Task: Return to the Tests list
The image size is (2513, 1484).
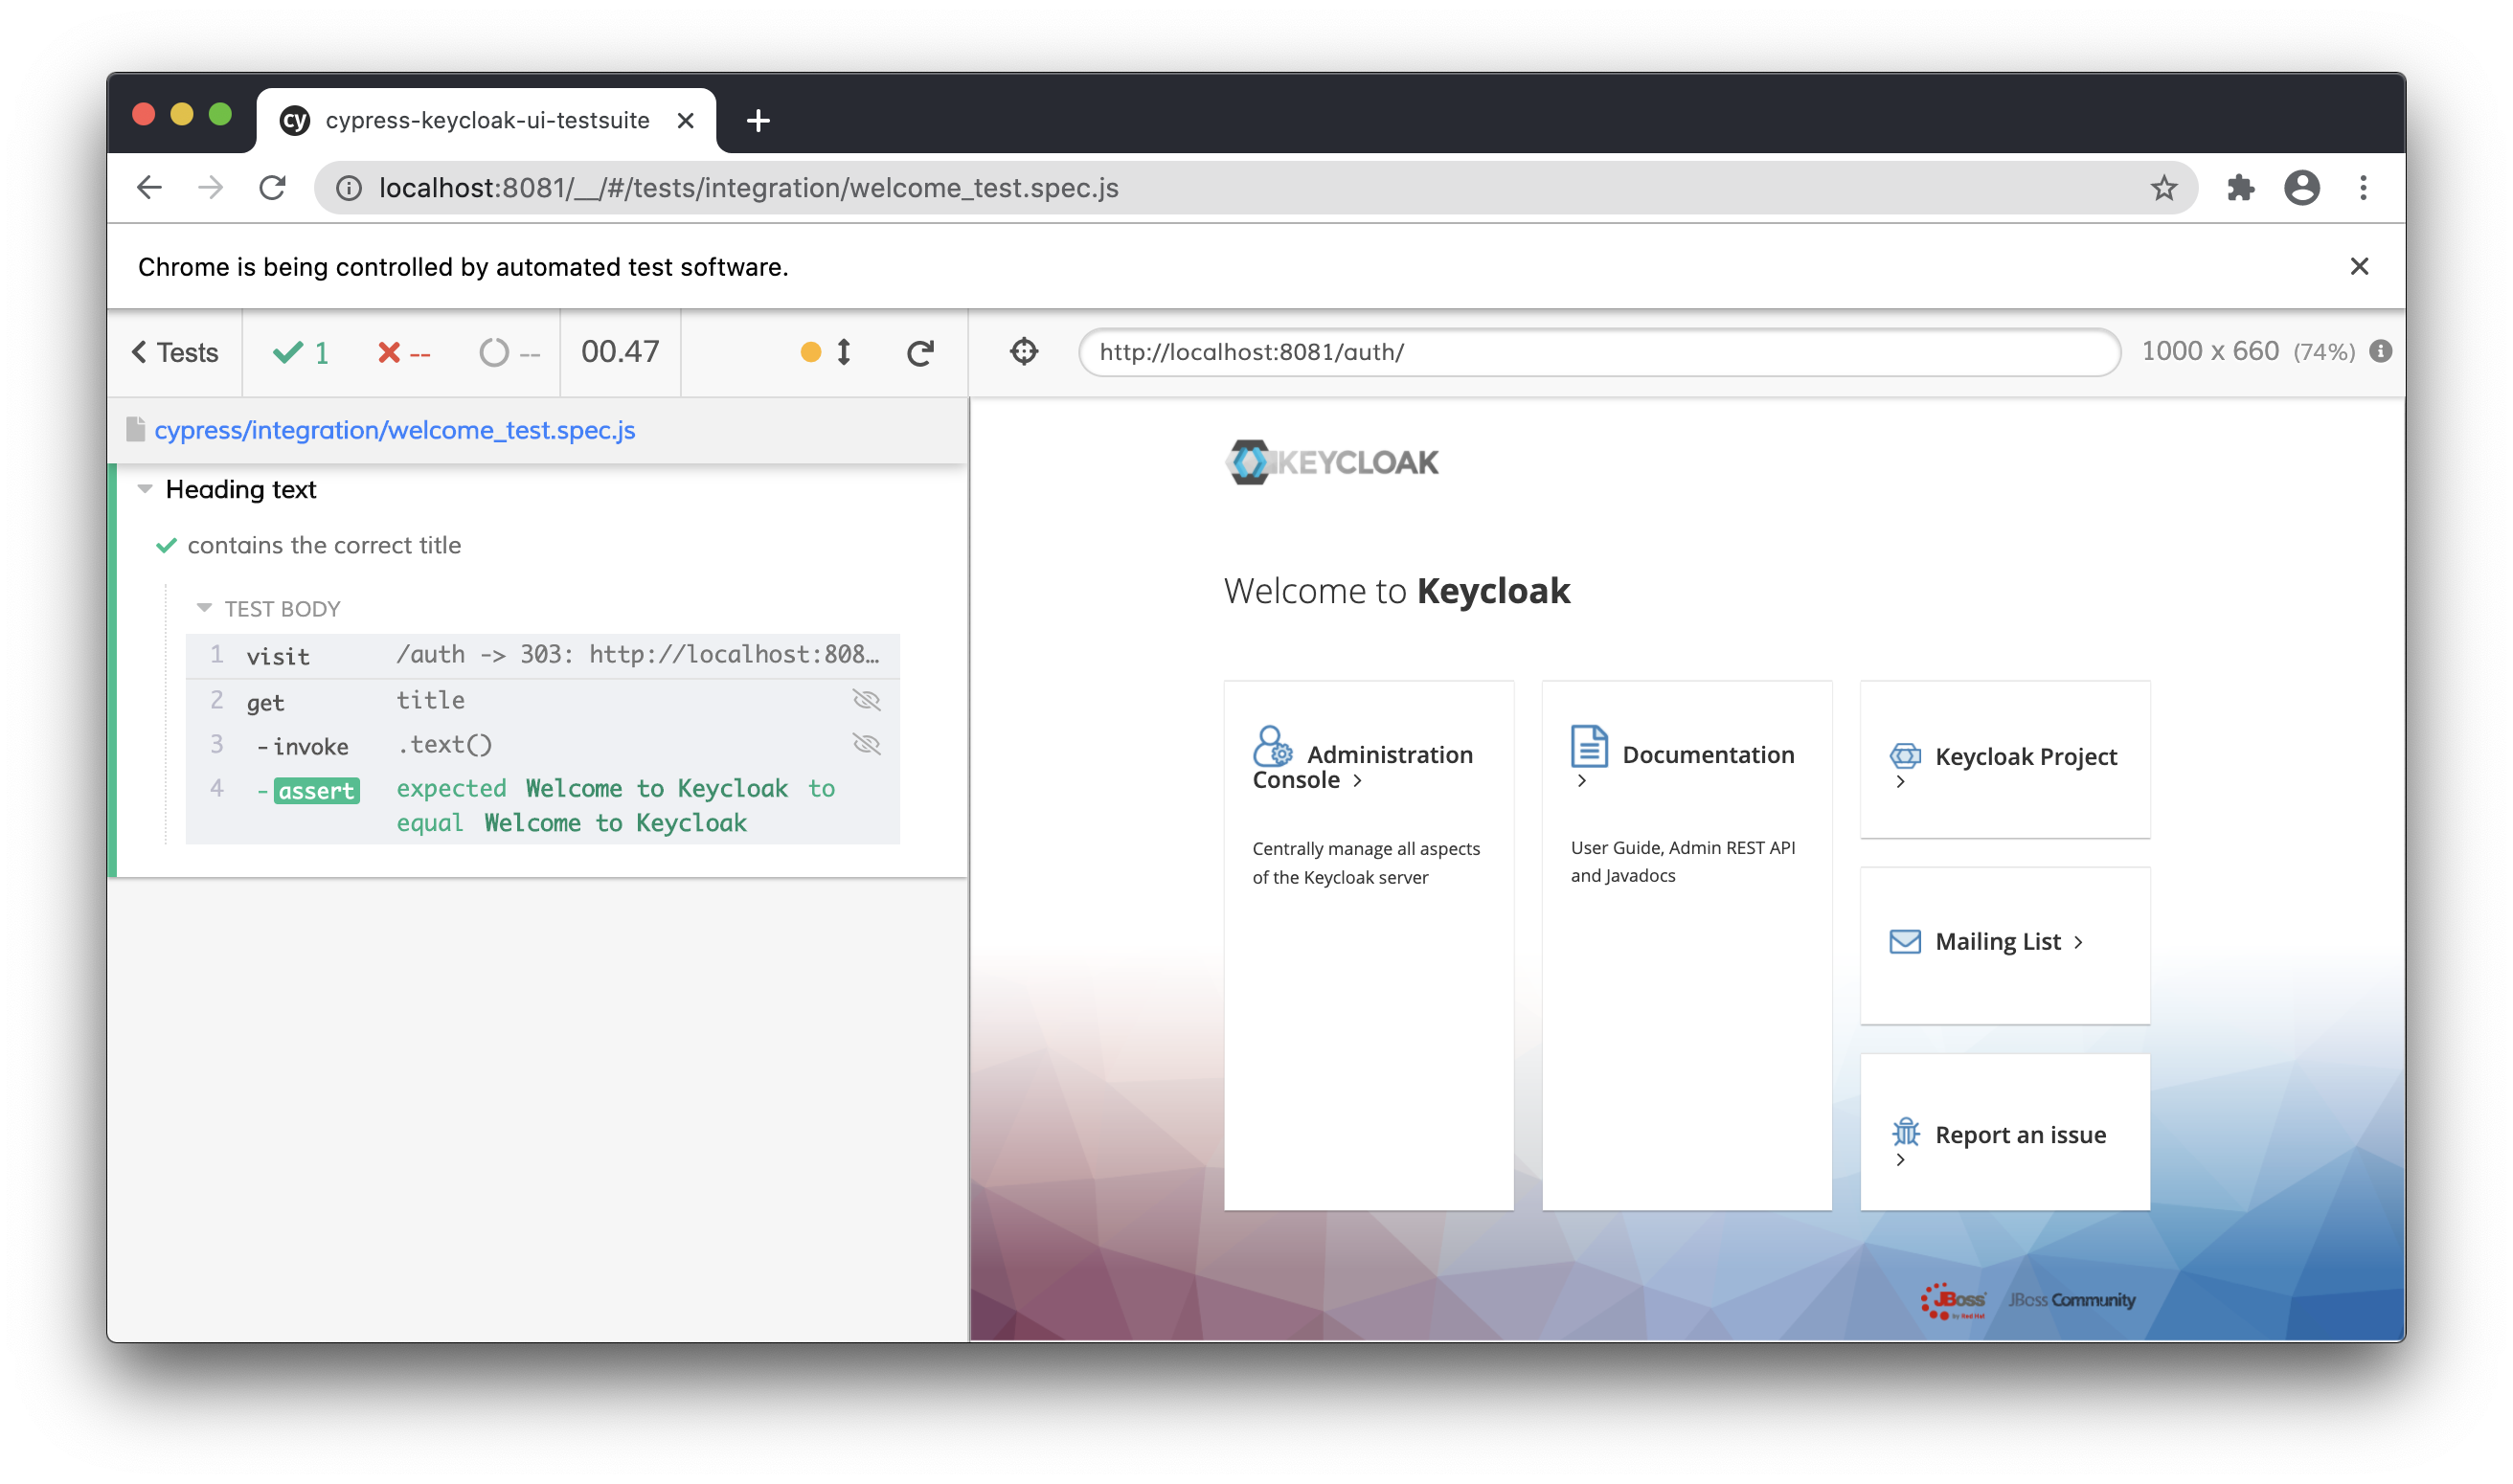Action: [x=175, y=352]
